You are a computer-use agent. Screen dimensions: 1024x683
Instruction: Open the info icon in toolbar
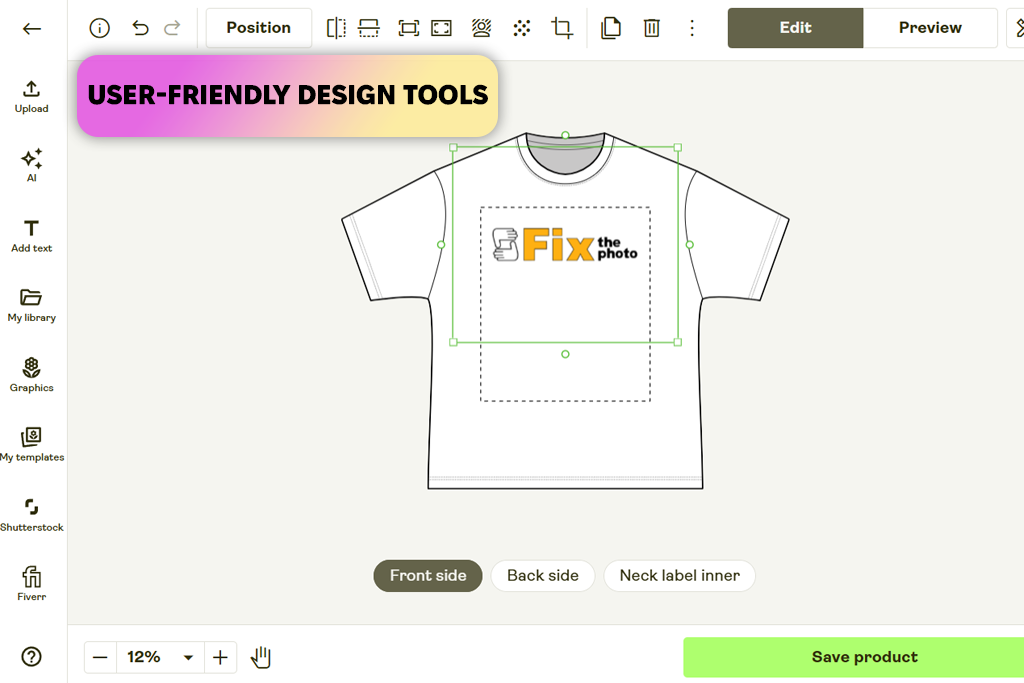tap(99, 28)
